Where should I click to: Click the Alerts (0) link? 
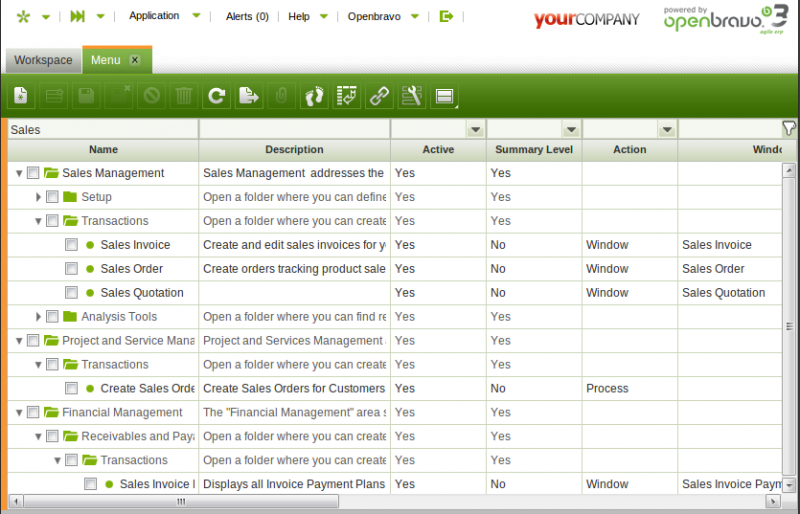(x=246, y=16)
